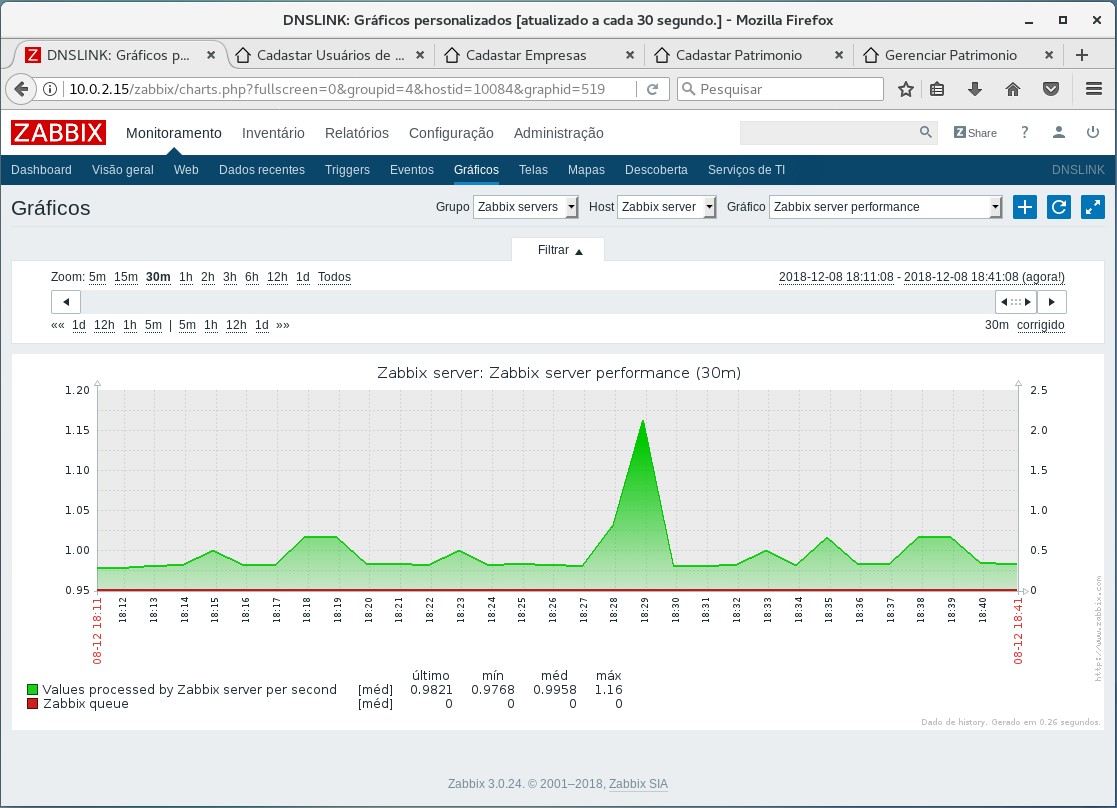This screenshot has height=808, width=1117.
Task: Open Zabbix Share link
Action: click(x=975, y=133)
